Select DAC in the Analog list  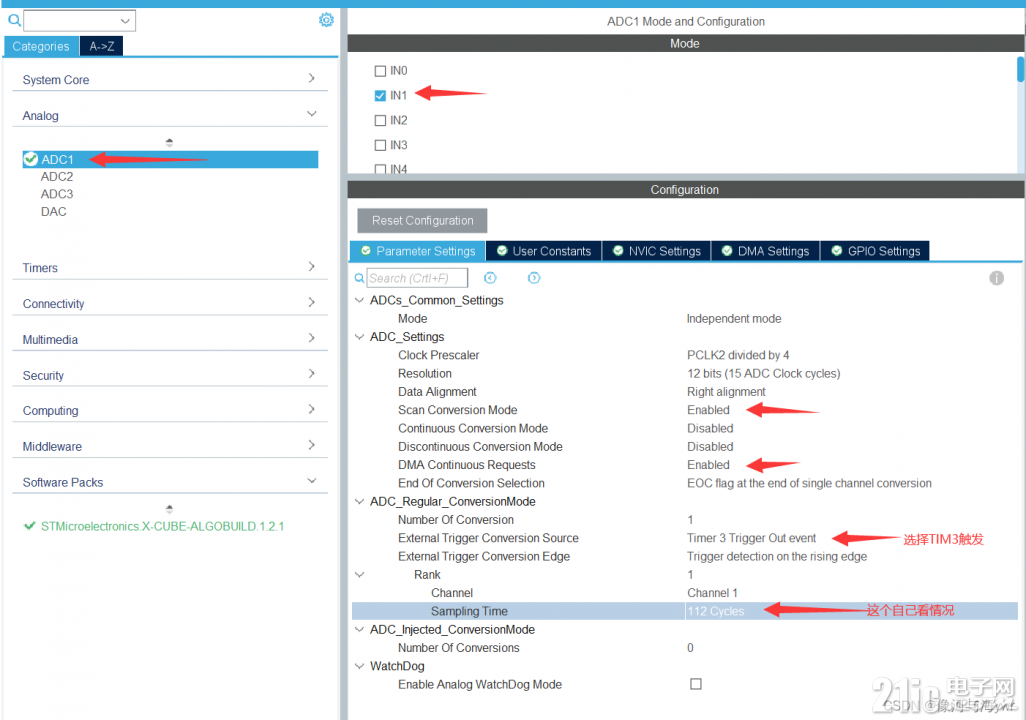point(54,212)
